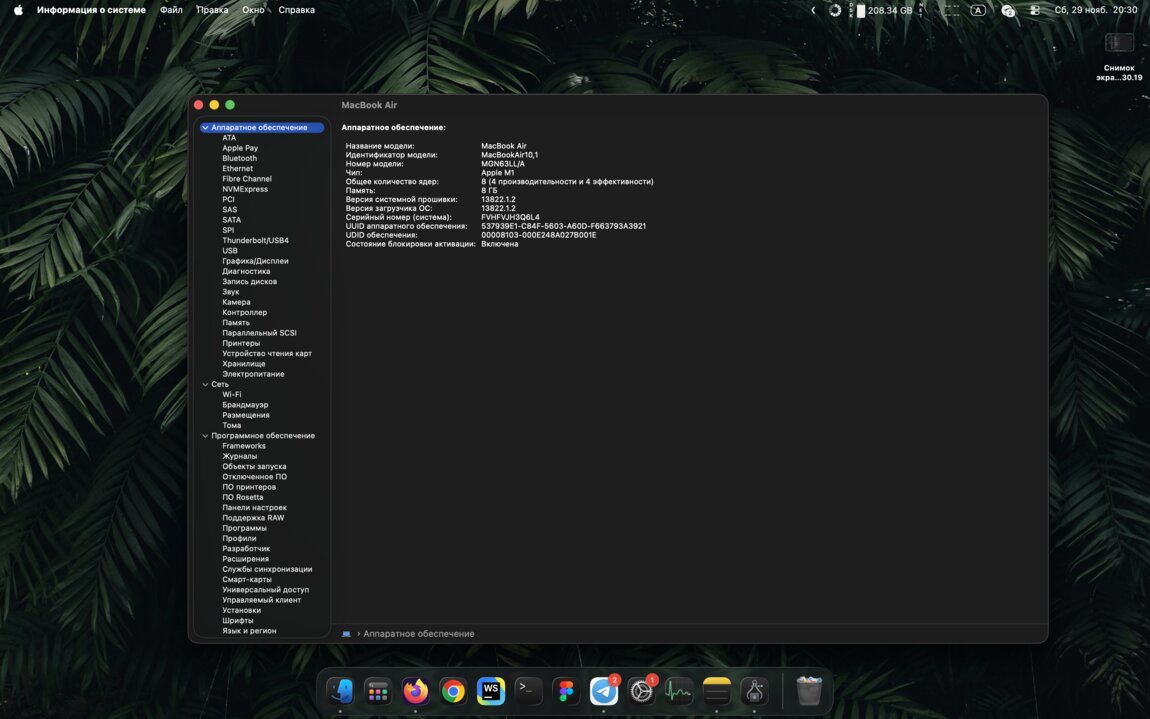The height and width of the screenshot is (719, 1150).
Task: Click Аппаратное обеспечение in bottom path bar
Action: [418, 634]
